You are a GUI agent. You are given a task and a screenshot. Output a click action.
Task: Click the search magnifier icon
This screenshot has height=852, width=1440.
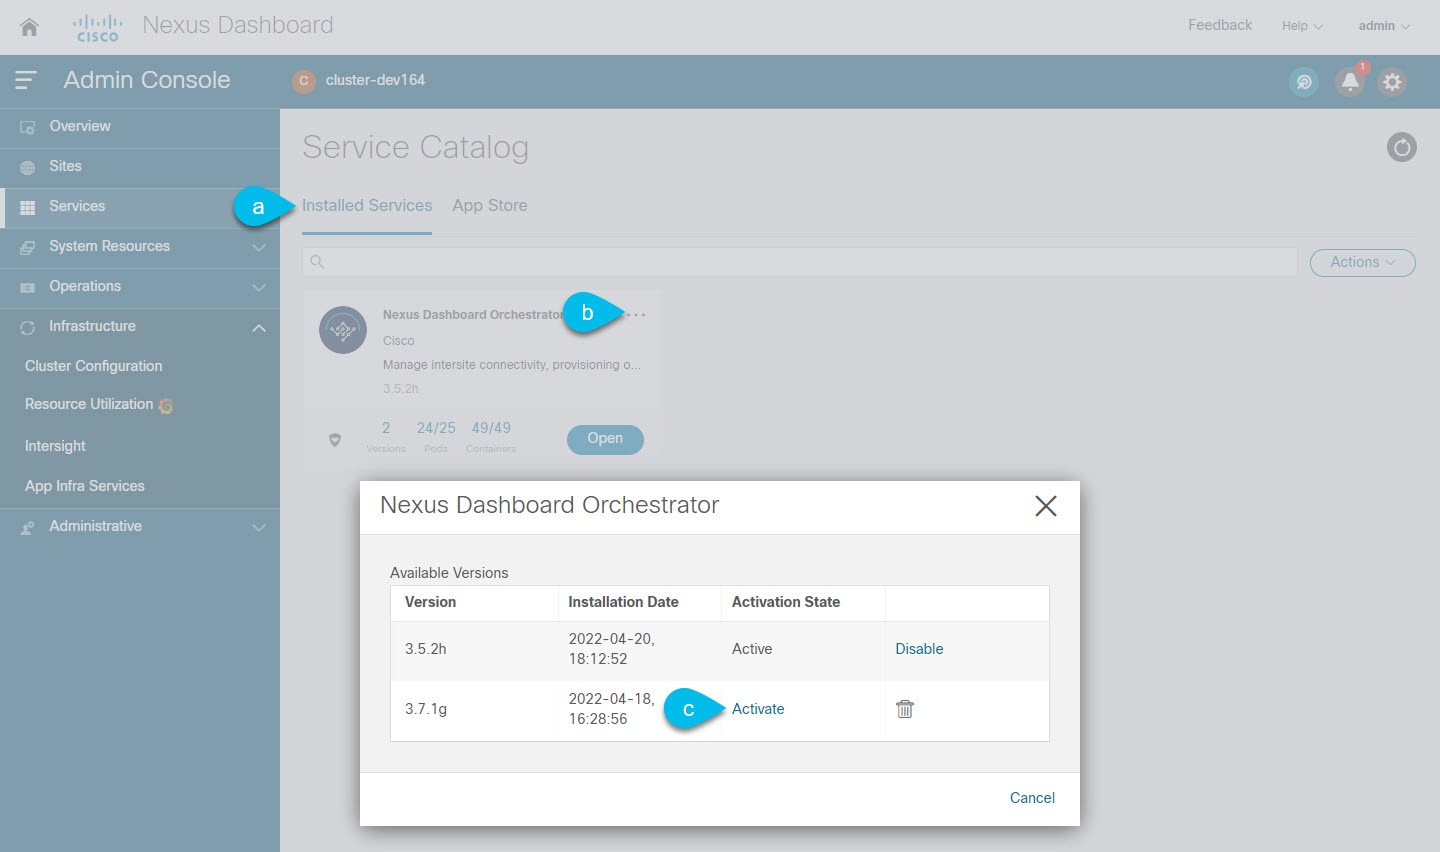click(x=317, y=262)
